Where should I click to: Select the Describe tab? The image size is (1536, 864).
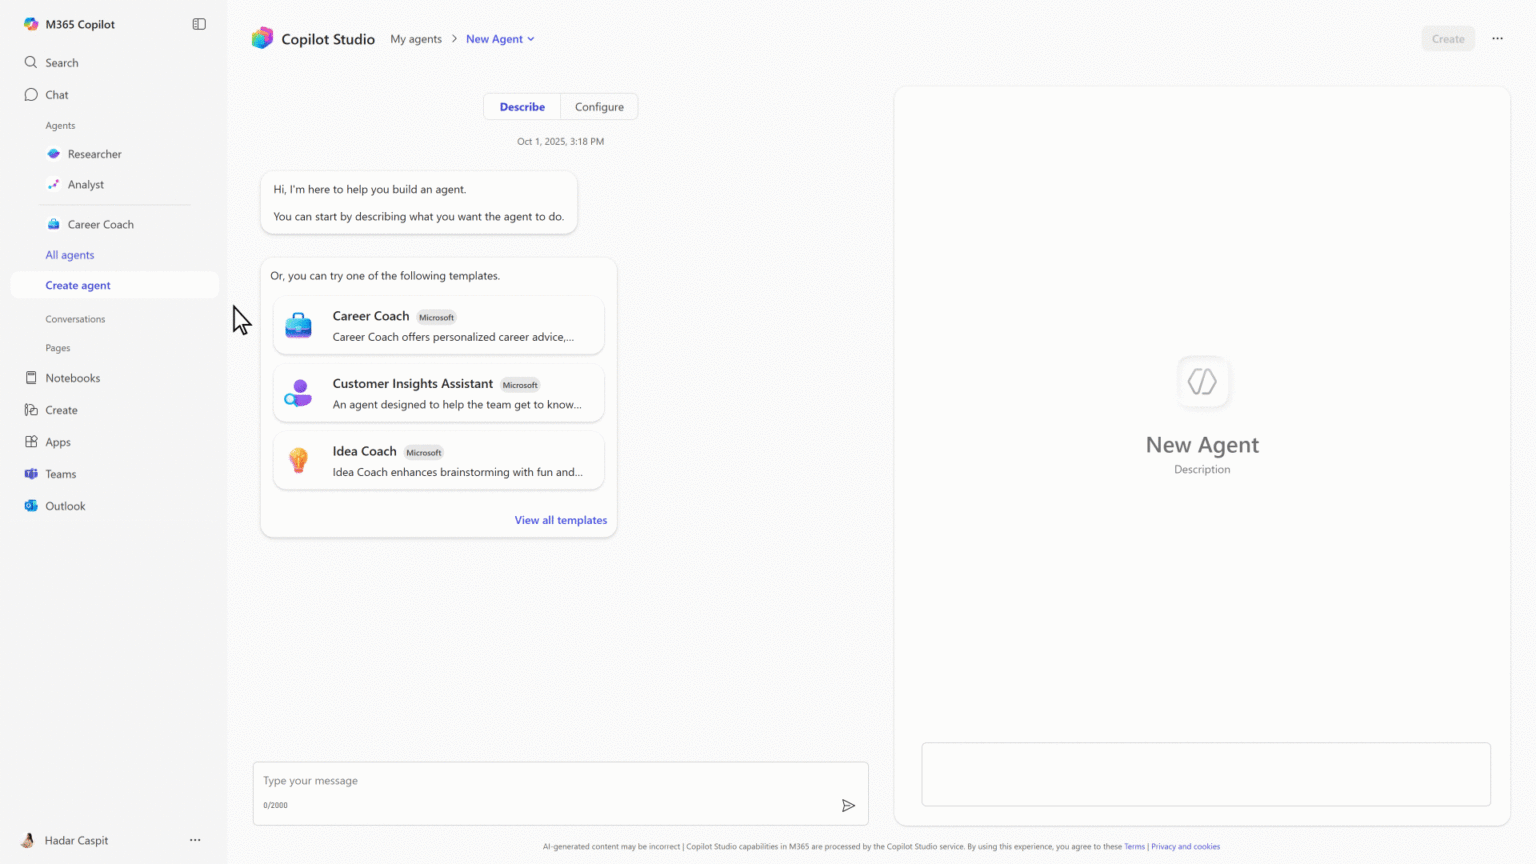521,106
